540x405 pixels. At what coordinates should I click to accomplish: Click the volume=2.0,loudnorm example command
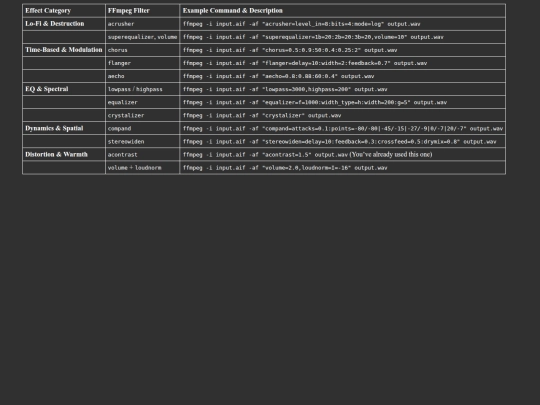(285, 168)
